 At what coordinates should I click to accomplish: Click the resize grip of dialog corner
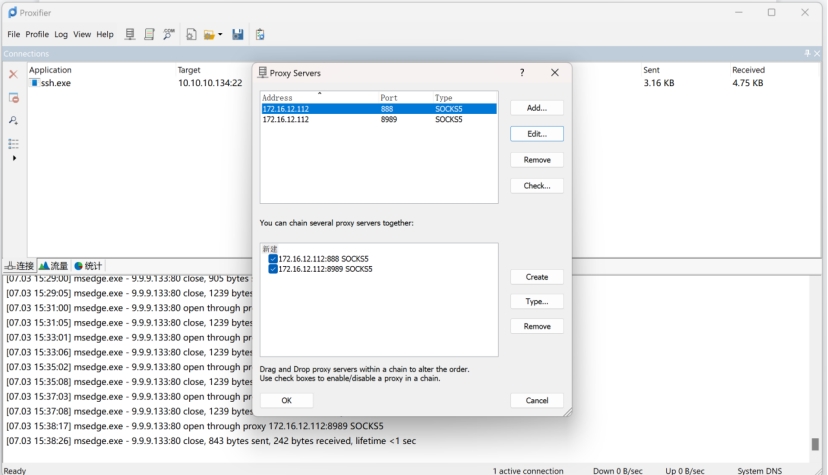[x=568, y=412]
